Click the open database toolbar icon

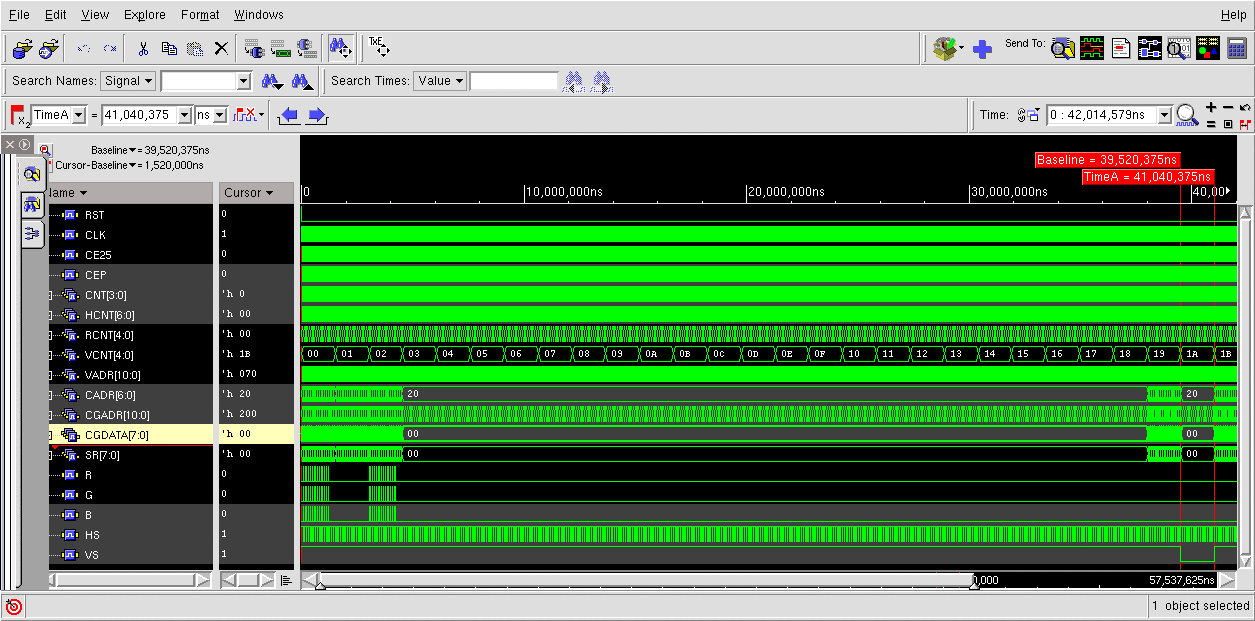(22, 48)
